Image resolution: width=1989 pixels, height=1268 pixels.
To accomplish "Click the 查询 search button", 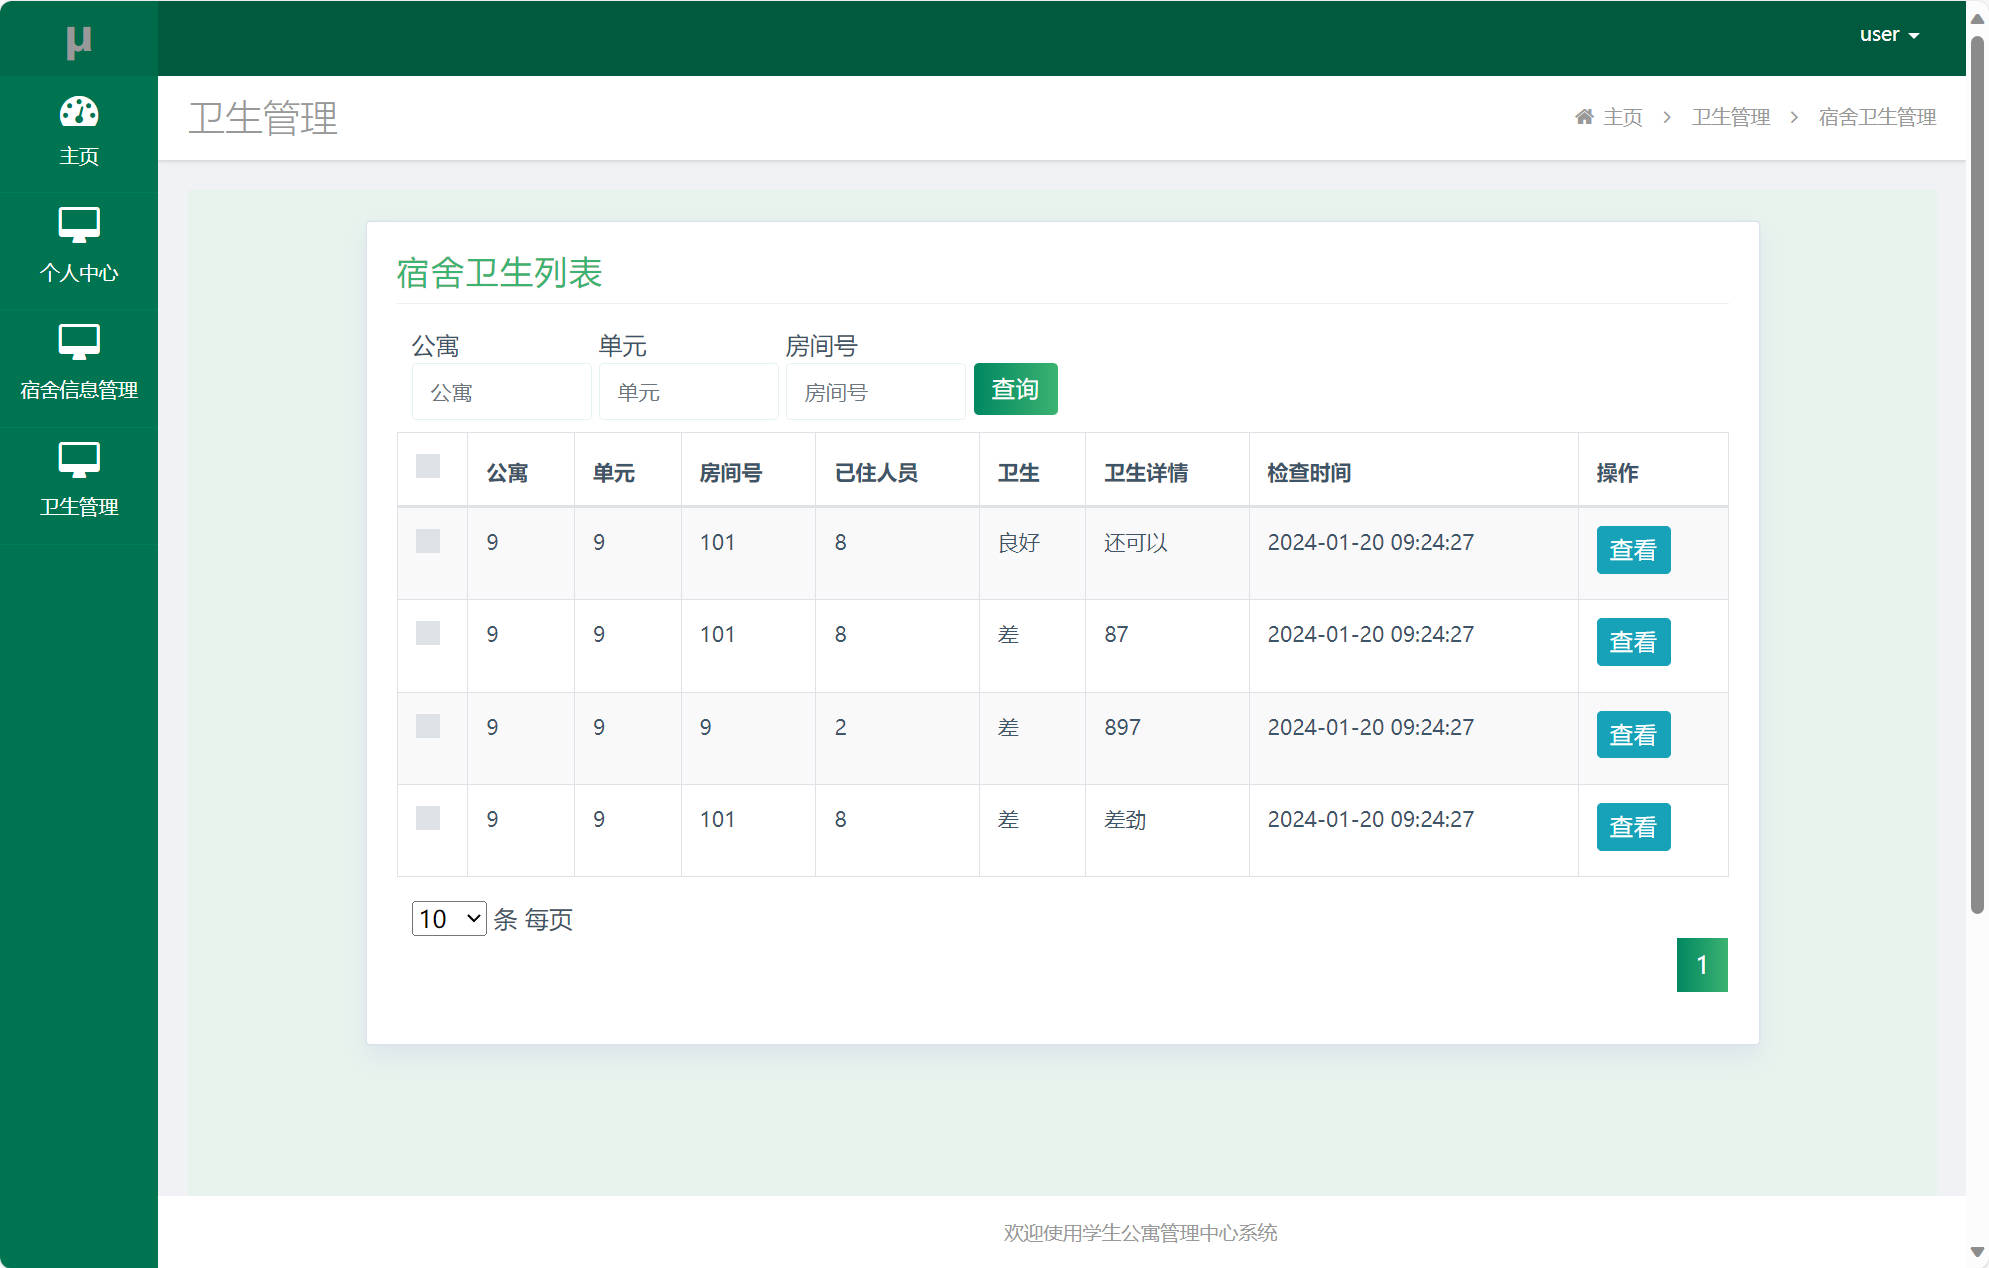I will pos(1015,389).
